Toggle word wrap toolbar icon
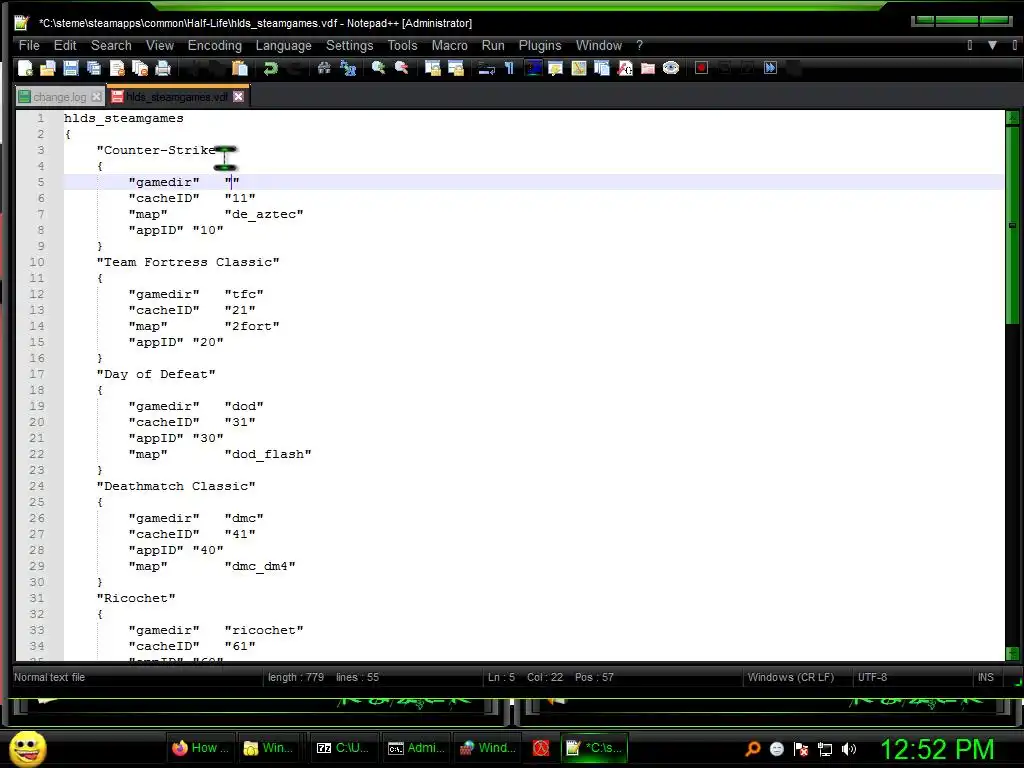The width and height of the screenshot is (1024, 768). coord(487,68)
